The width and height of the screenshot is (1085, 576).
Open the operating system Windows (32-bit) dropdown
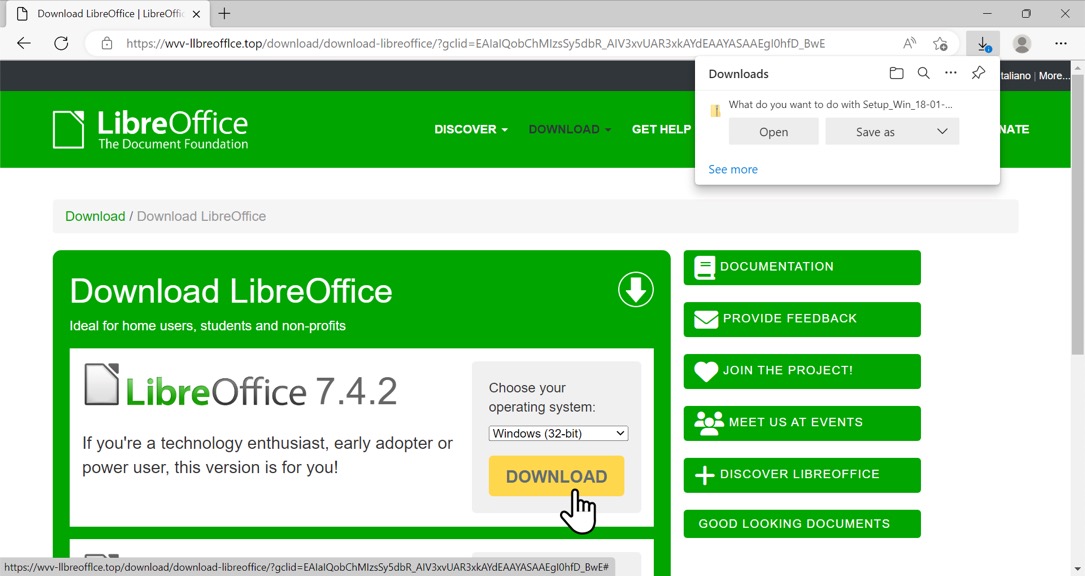(558, 433)
